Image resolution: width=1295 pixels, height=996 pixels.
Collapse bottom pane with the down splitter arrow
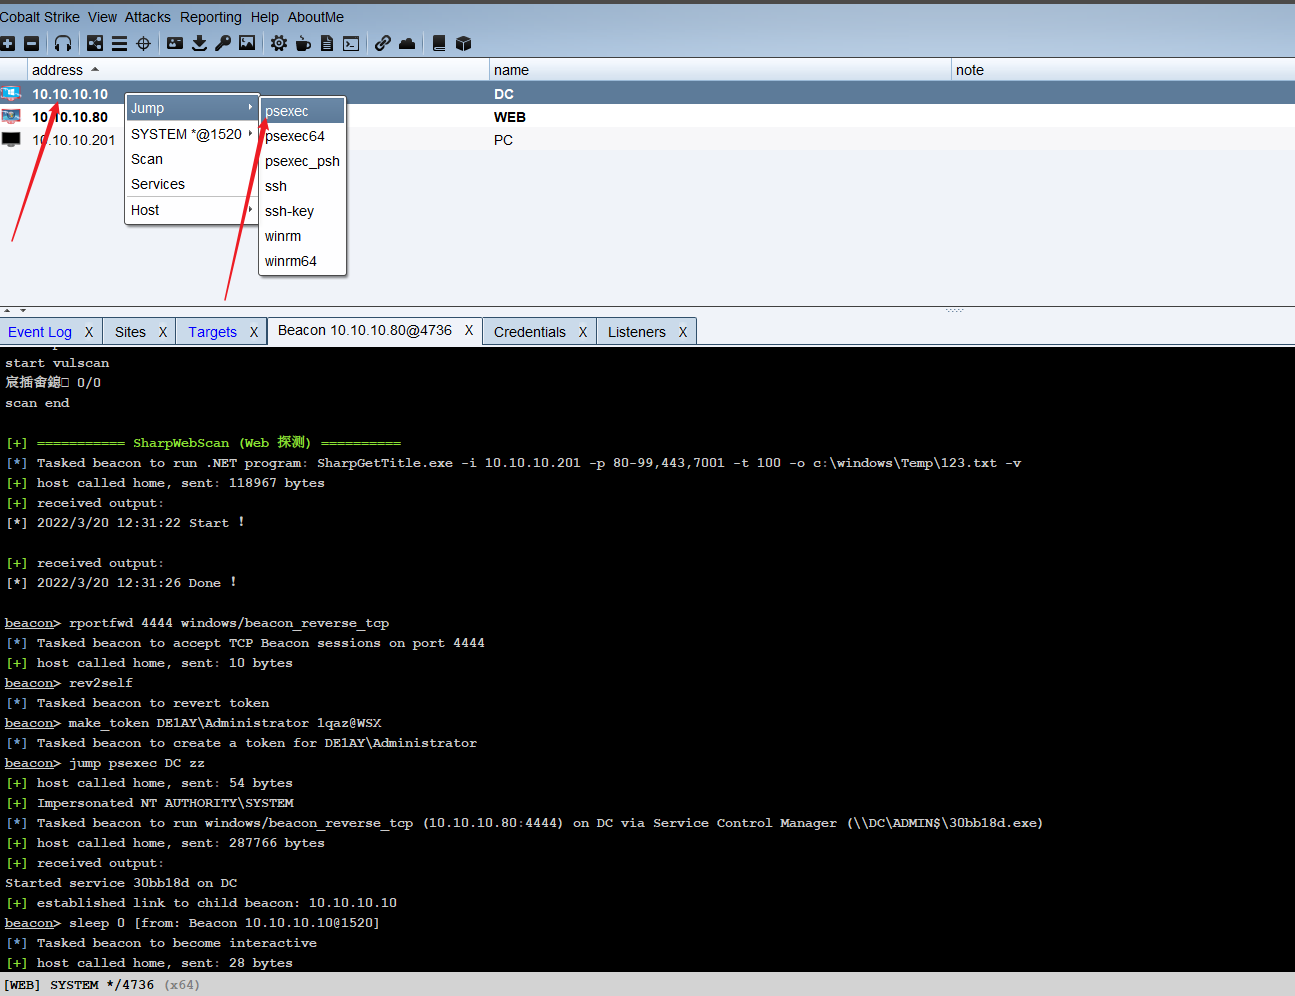pyautogui.click(x=23, y=311)
